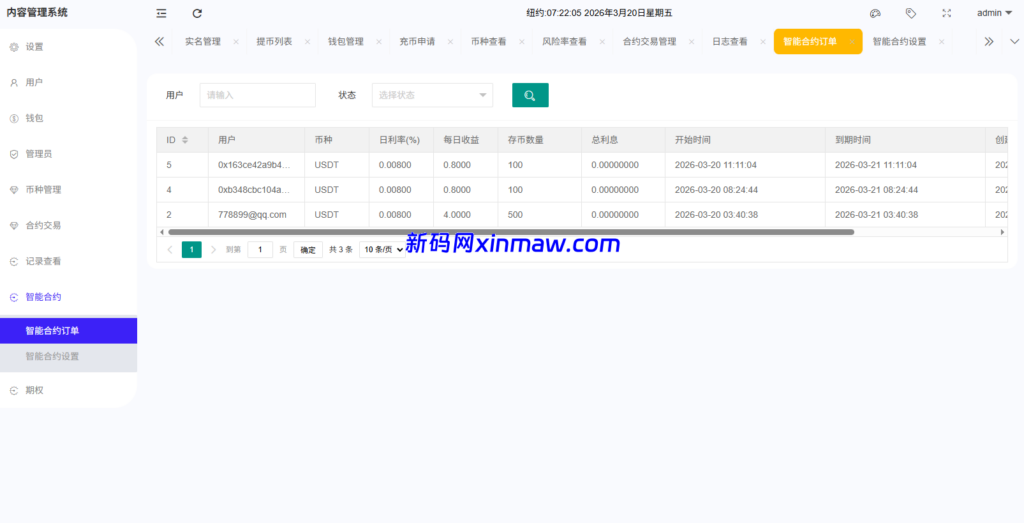The width and height of the screenshot is (1024, 523).
Task: Close the 钱包管理 tab
Action: (379, 42)
